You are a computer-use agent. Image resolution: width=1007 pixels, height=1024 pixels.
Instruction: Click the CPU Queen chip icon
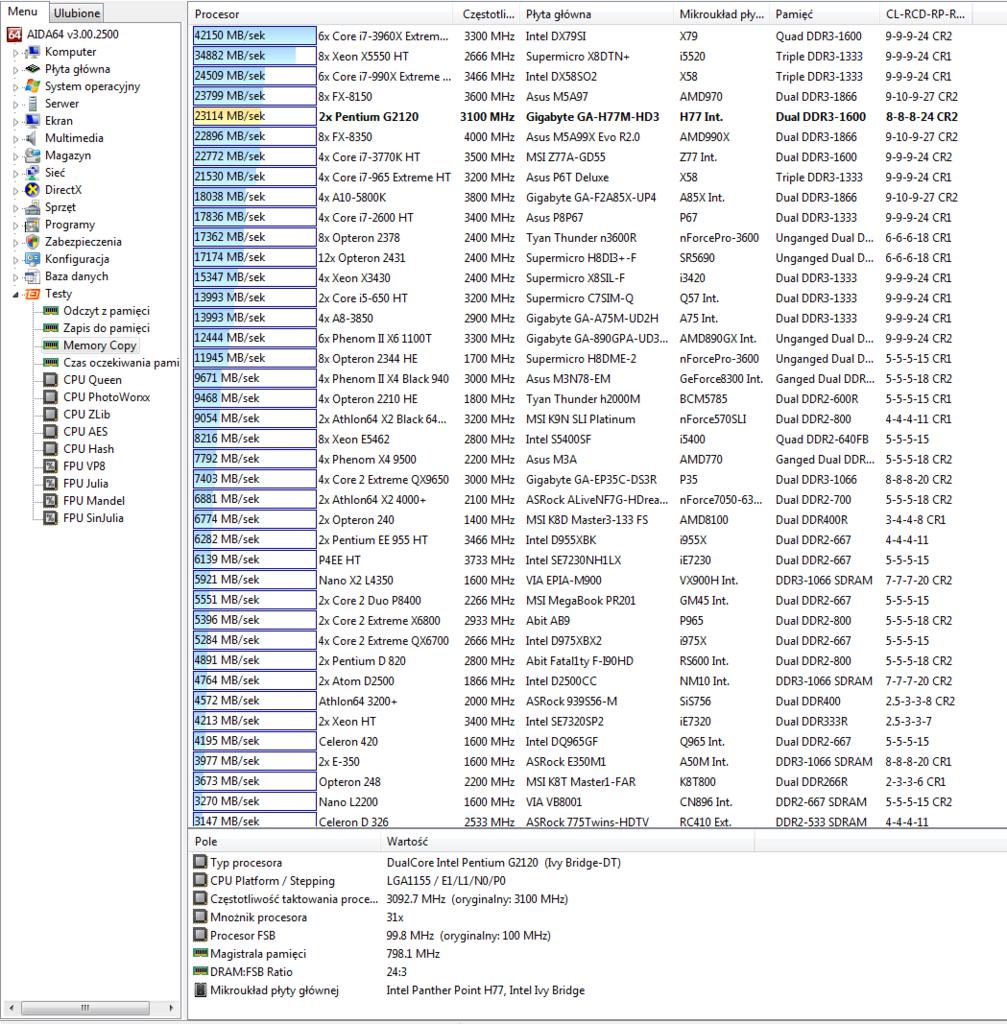point(50,379)
